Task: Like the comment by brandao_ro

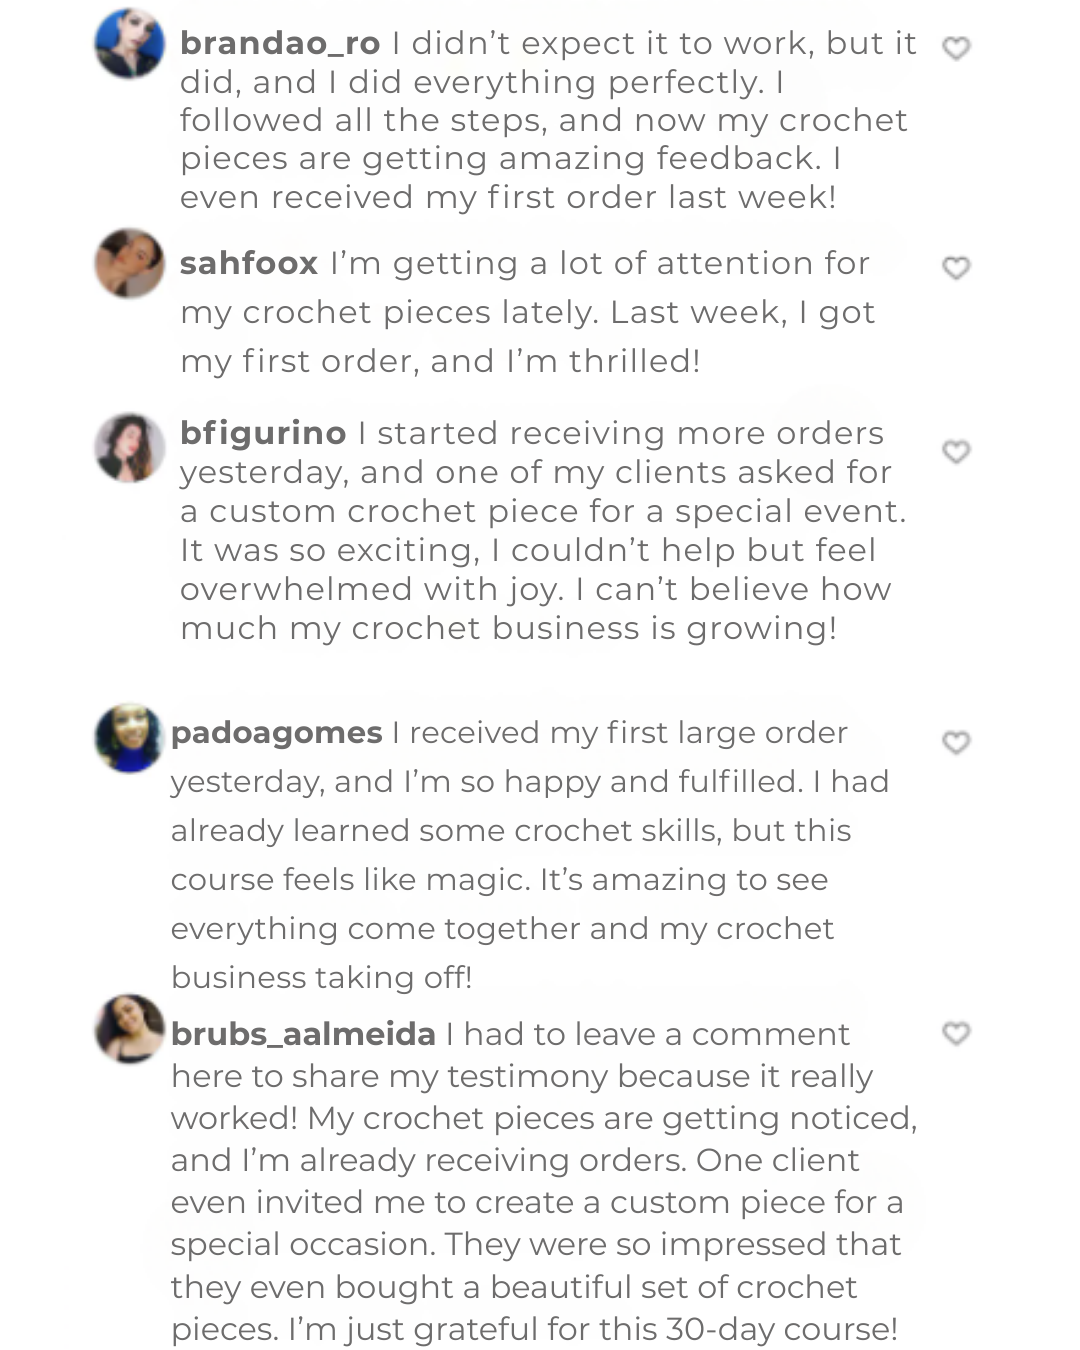Action: pos(957,48)
